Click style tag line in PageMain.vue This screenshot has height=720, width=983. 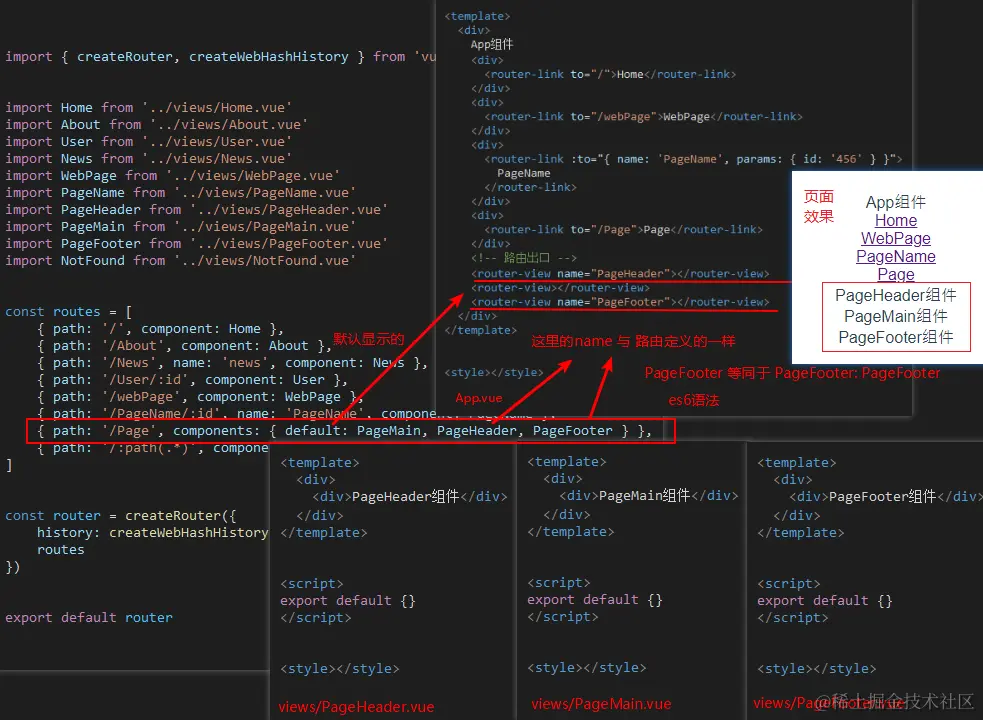coord(587,667)
